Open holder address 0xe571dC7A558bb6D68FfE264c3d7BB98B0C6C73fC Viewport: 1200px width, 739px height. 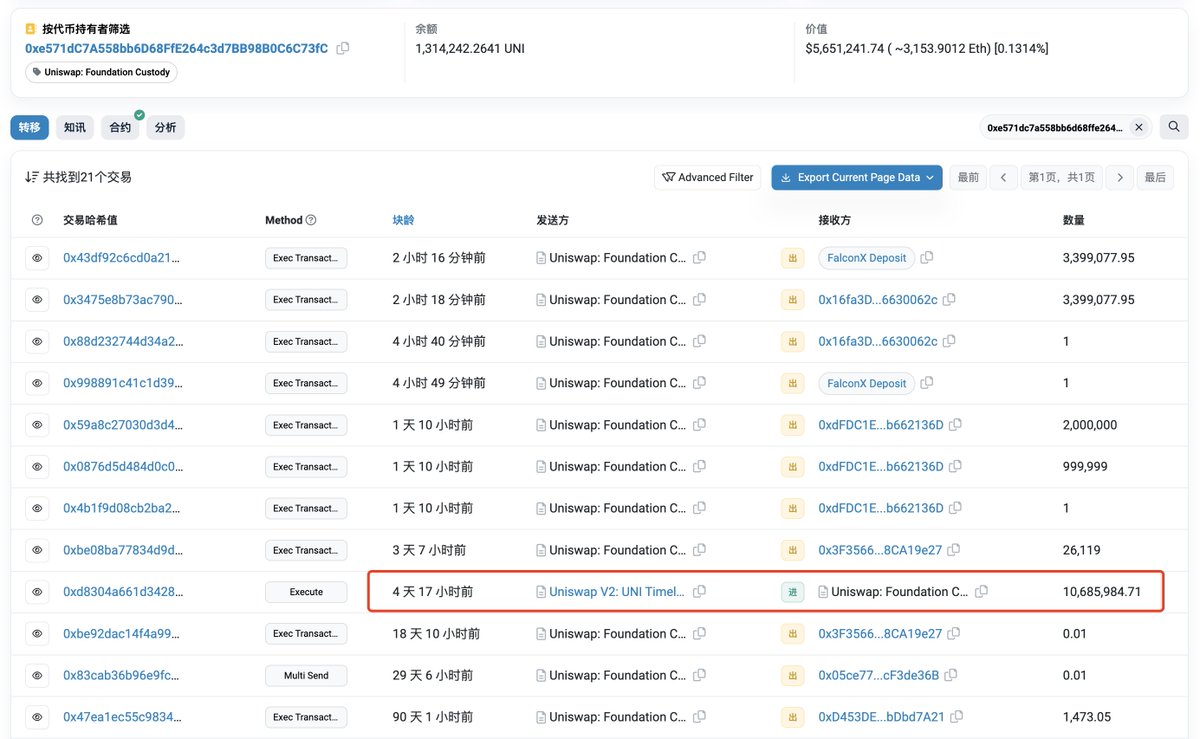[176, 48]
